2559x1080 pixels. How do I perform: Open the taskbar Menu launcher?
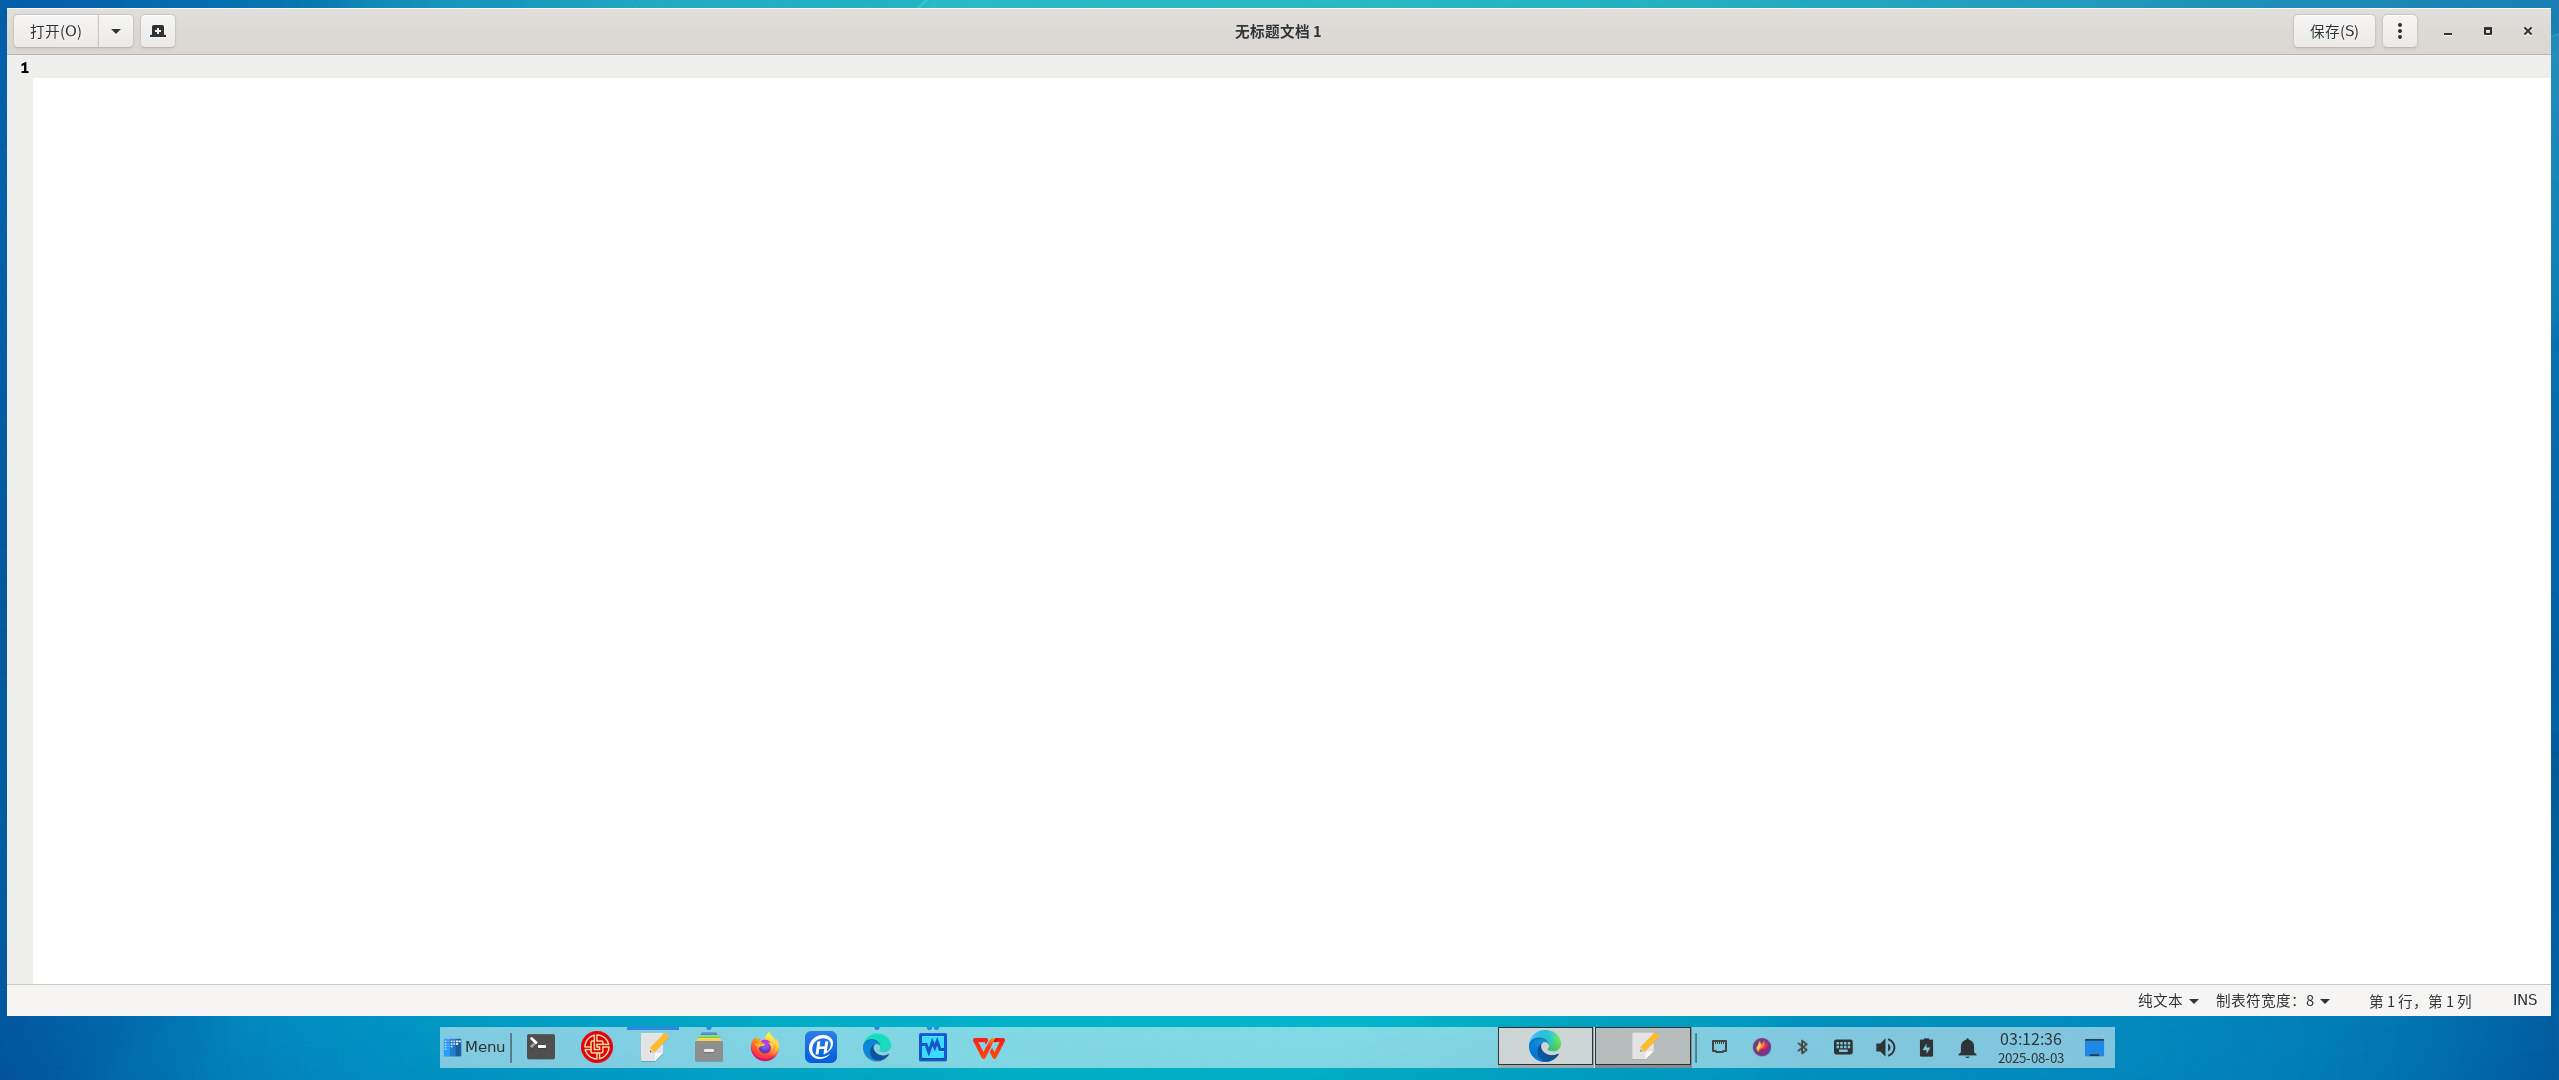[474, 1047]
